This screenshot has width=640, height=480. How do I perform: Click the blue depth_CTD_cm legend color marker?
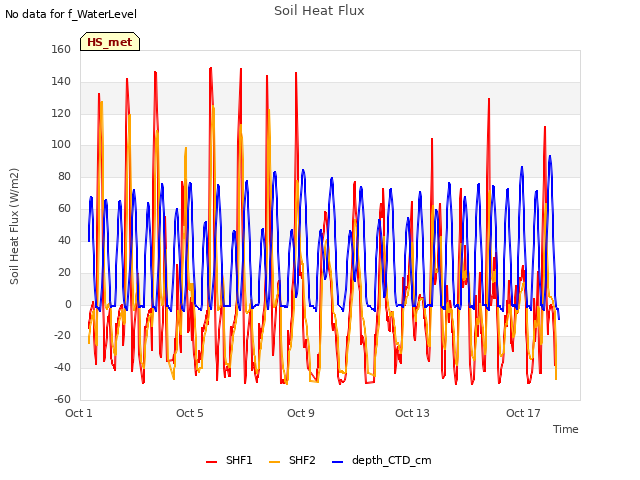(x=338, y=462)
